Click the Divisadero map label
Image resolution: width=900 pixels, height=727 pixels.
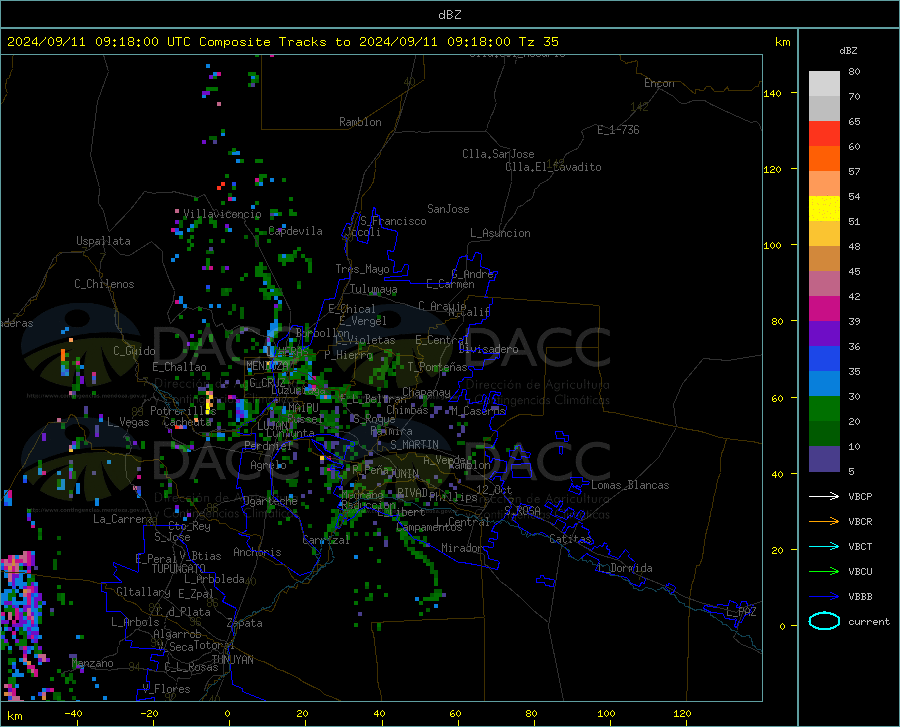pos(488,349)
